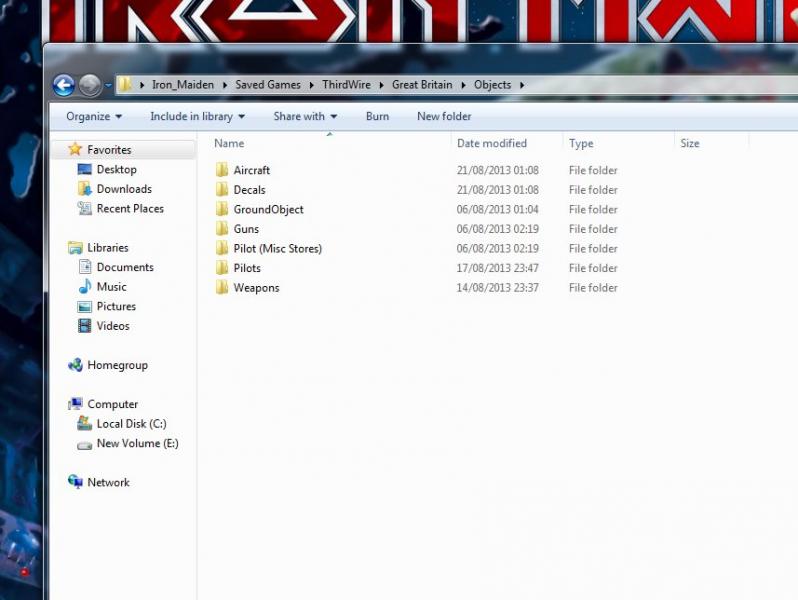Sort by Size column header
798x600 pixels.
(690, 144)
